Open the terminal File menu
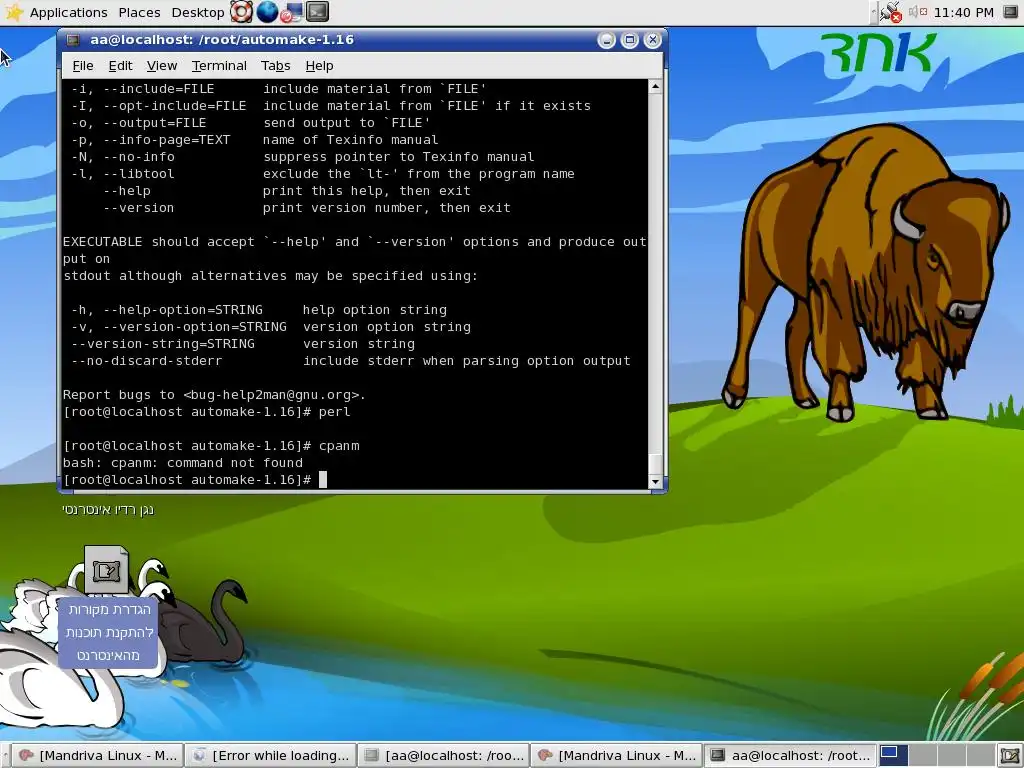 point(83,65)
